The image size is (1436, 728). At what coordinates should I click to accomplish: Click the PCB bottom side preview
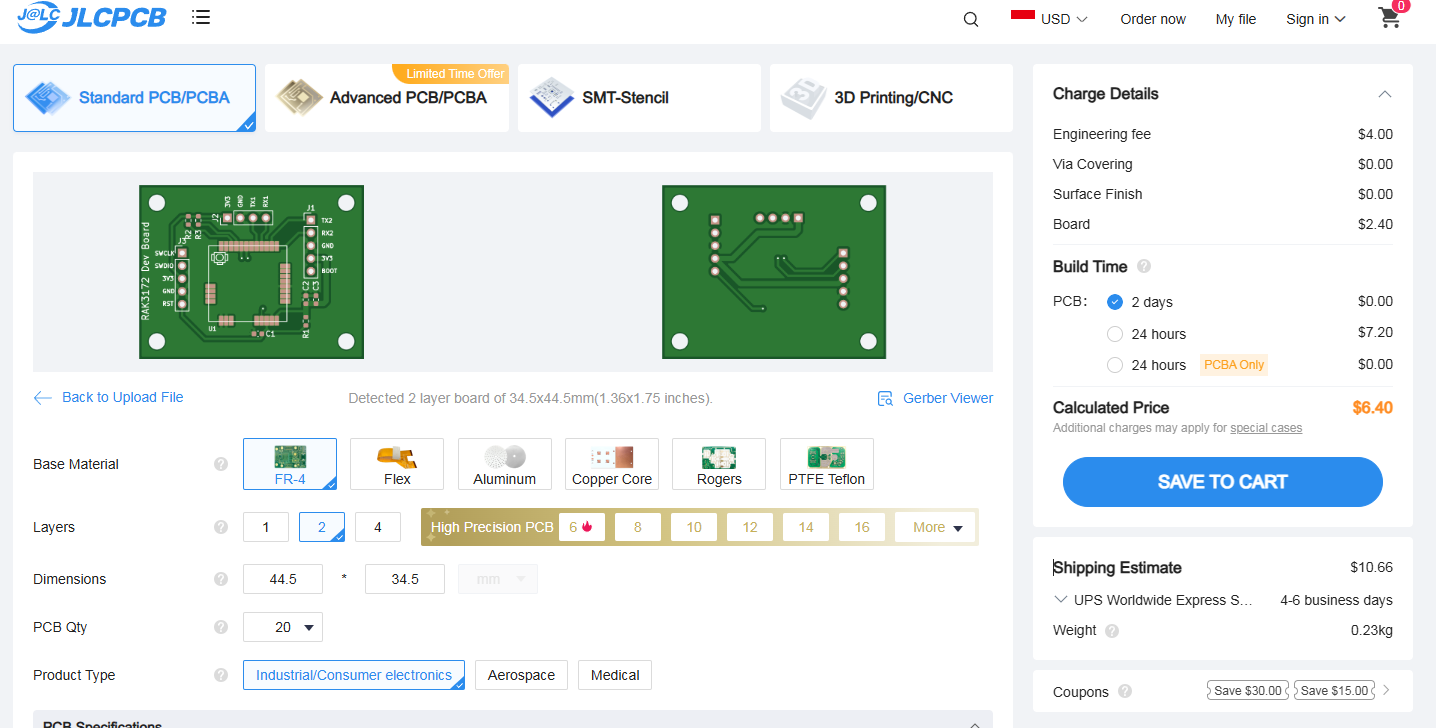(x=774, y=272)
